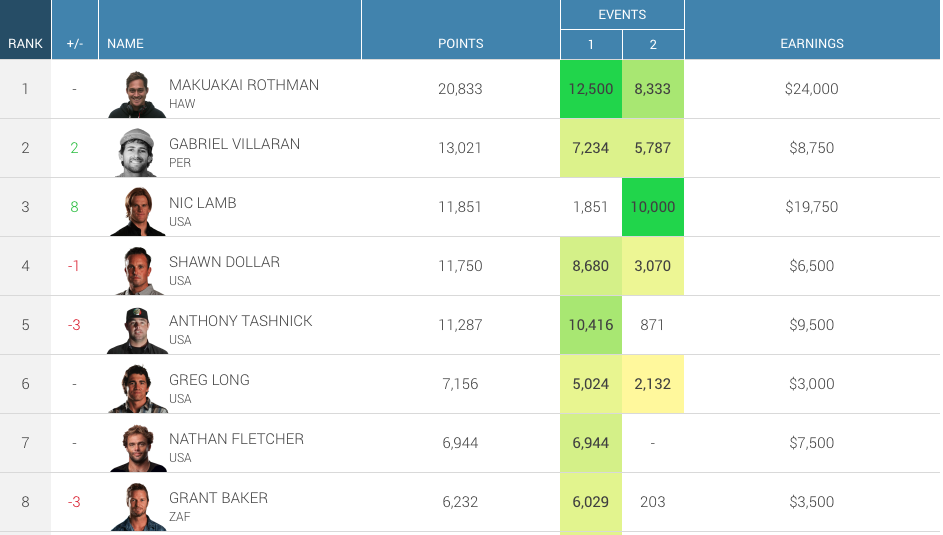The width and height of the screenshot is (943, 535).
Task: Sort by the RANK column header
Action: click(25, 43)
